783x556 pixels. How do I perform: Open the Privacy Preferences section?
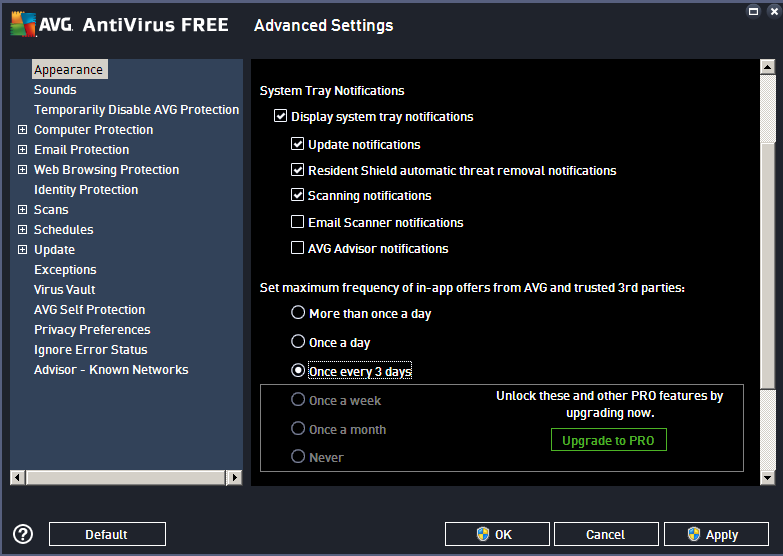click(x=92, y=330)
